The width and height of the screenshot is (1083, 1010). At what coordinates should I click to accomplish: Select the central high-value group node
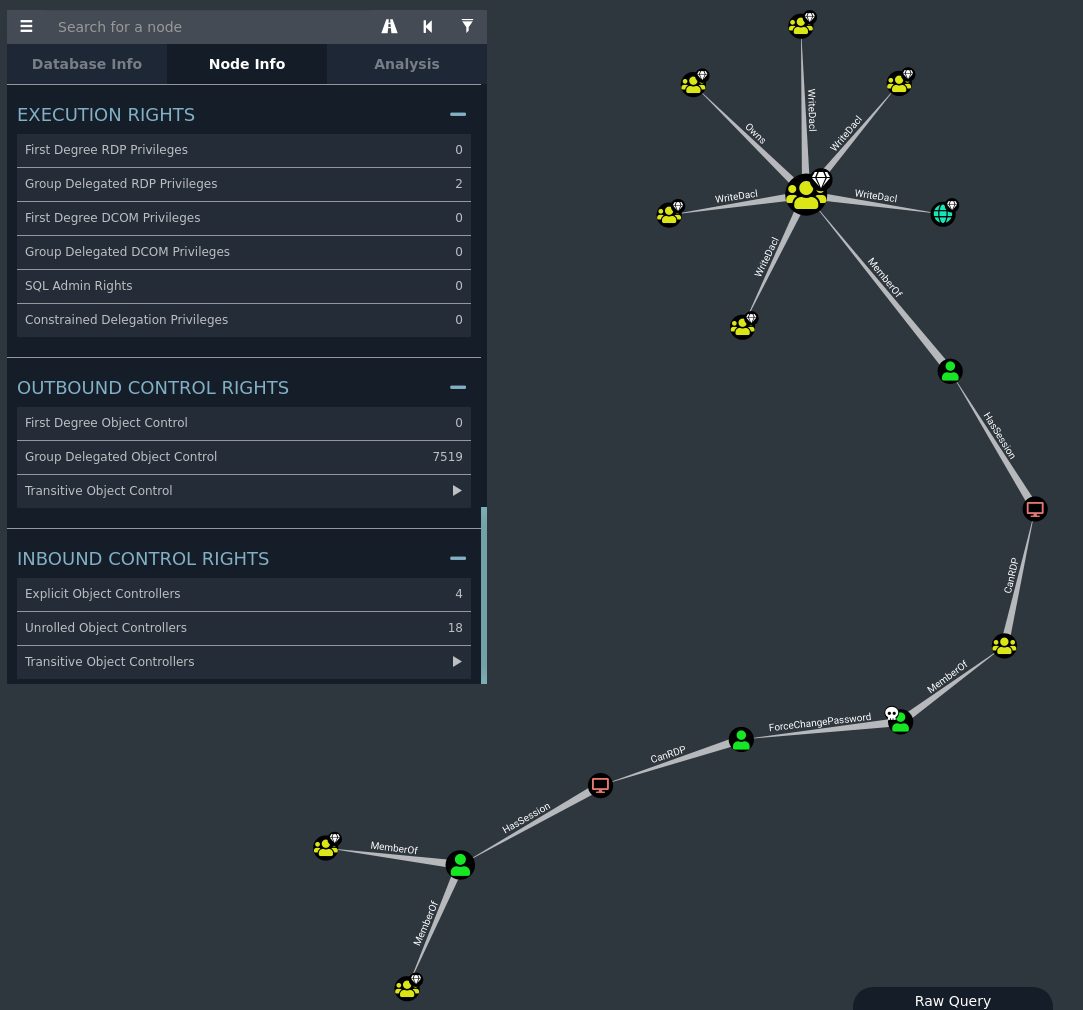pyautogui.click(x=806, y=194)
